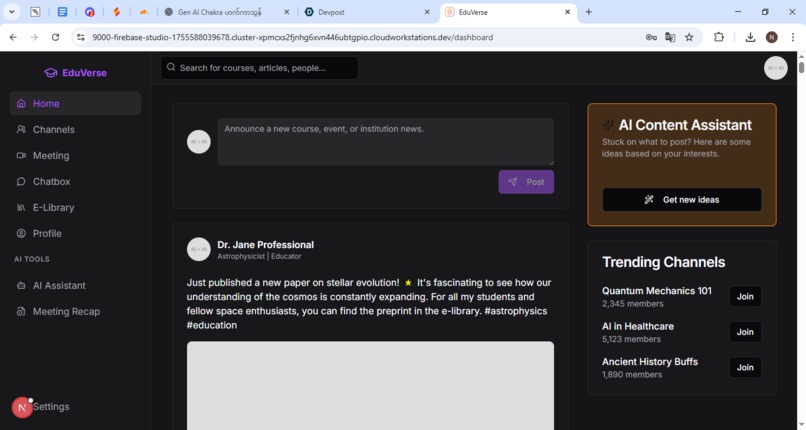
Task: Join Quantum Mechanics 101 channel
Action: (x=745, y=296)
